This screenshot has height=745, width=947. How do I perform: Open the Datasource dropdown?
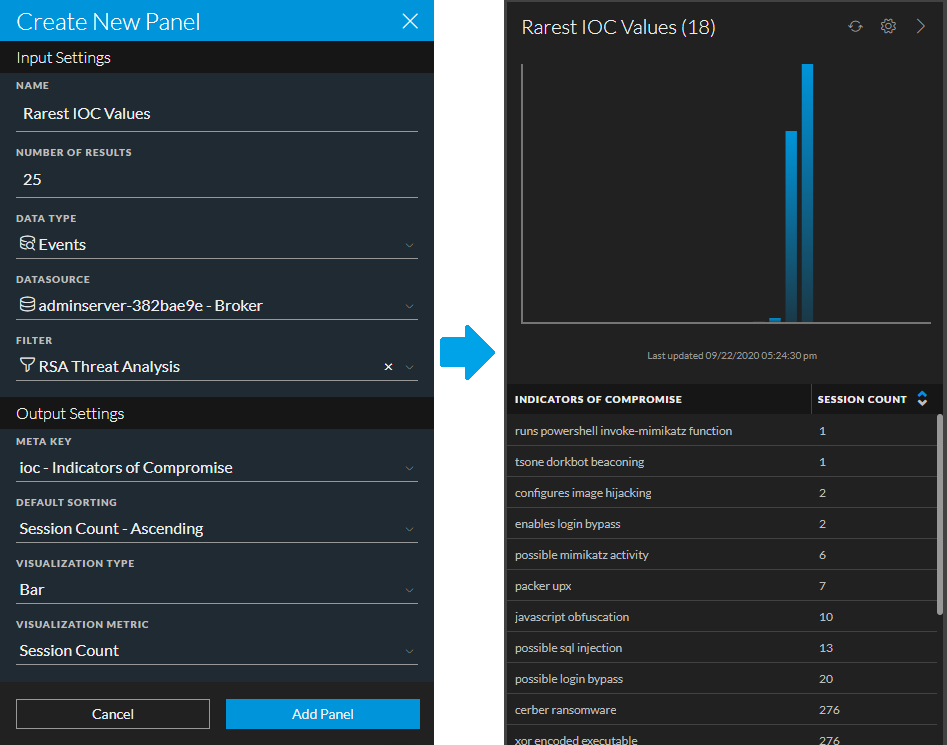(409, 306)
